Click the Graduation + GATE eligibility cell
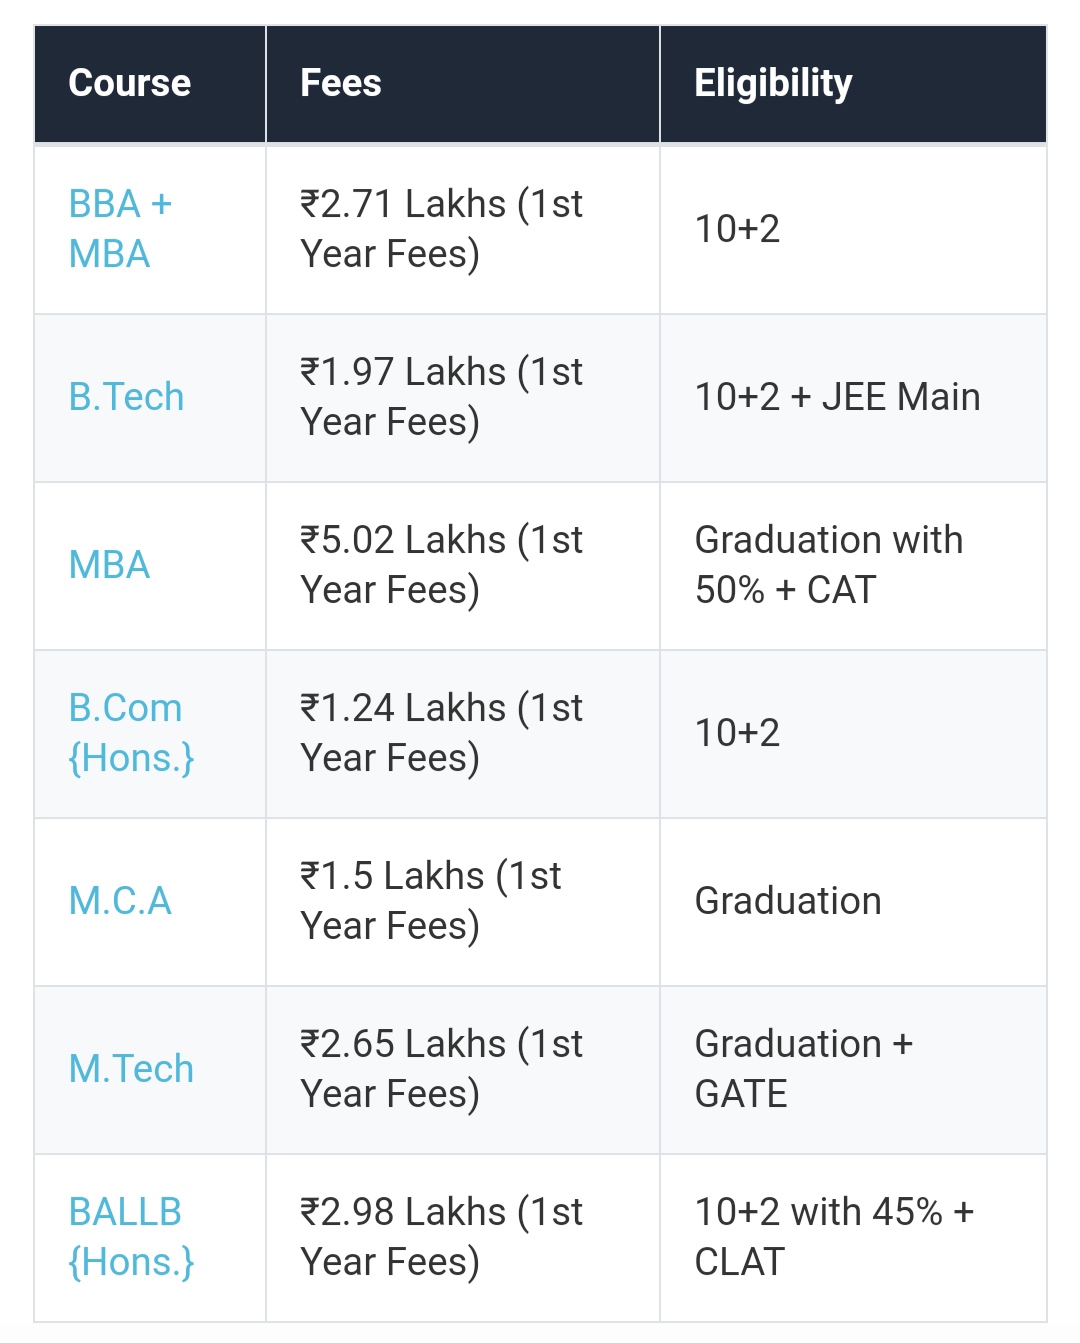Viewport: 1080px width, 1343px height. click(803, 1069)
